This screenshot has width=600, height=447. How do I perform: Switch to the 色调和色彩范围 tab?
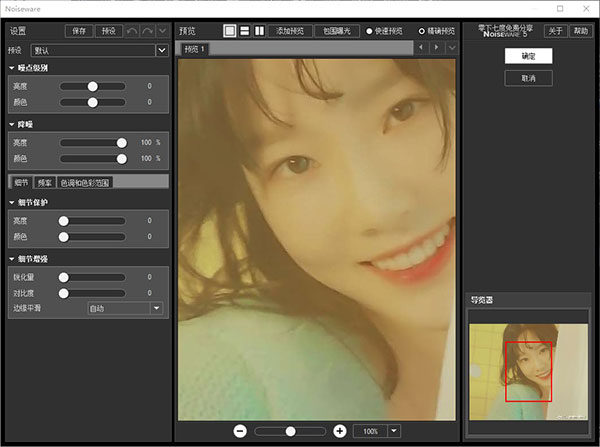coord(84,182)
